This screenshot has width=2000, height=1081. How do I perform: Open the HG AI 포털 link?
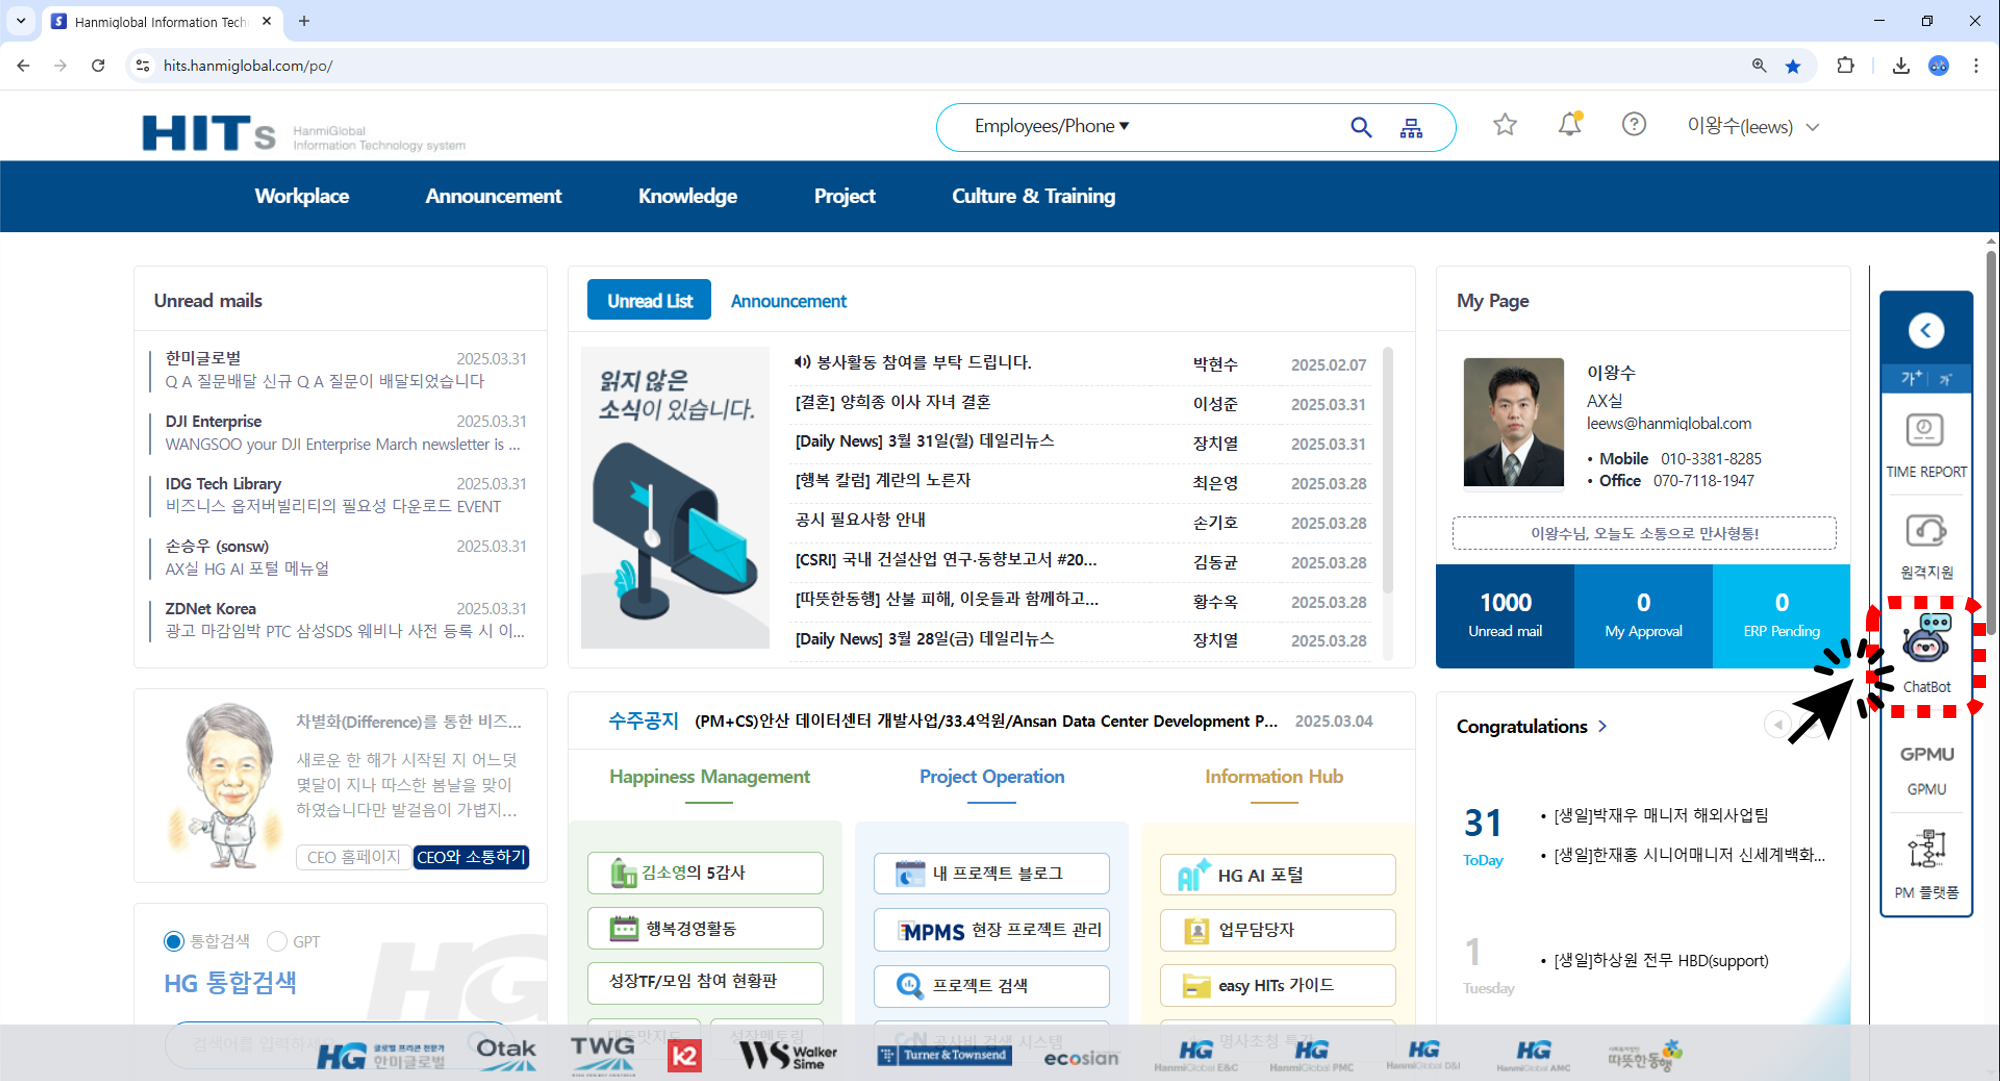click(1277, 874)
